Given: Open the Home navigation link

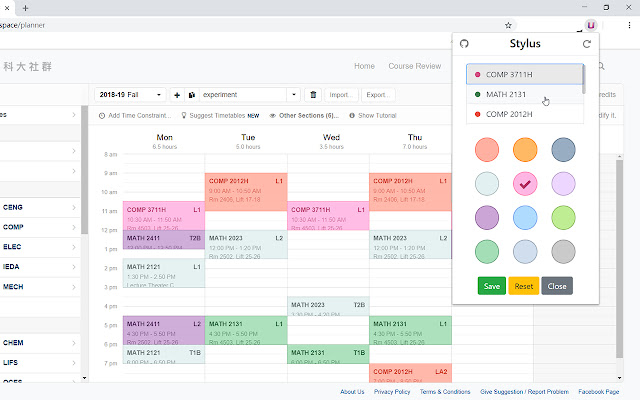Looking at the screenshot, I should (x=364, y=66).
